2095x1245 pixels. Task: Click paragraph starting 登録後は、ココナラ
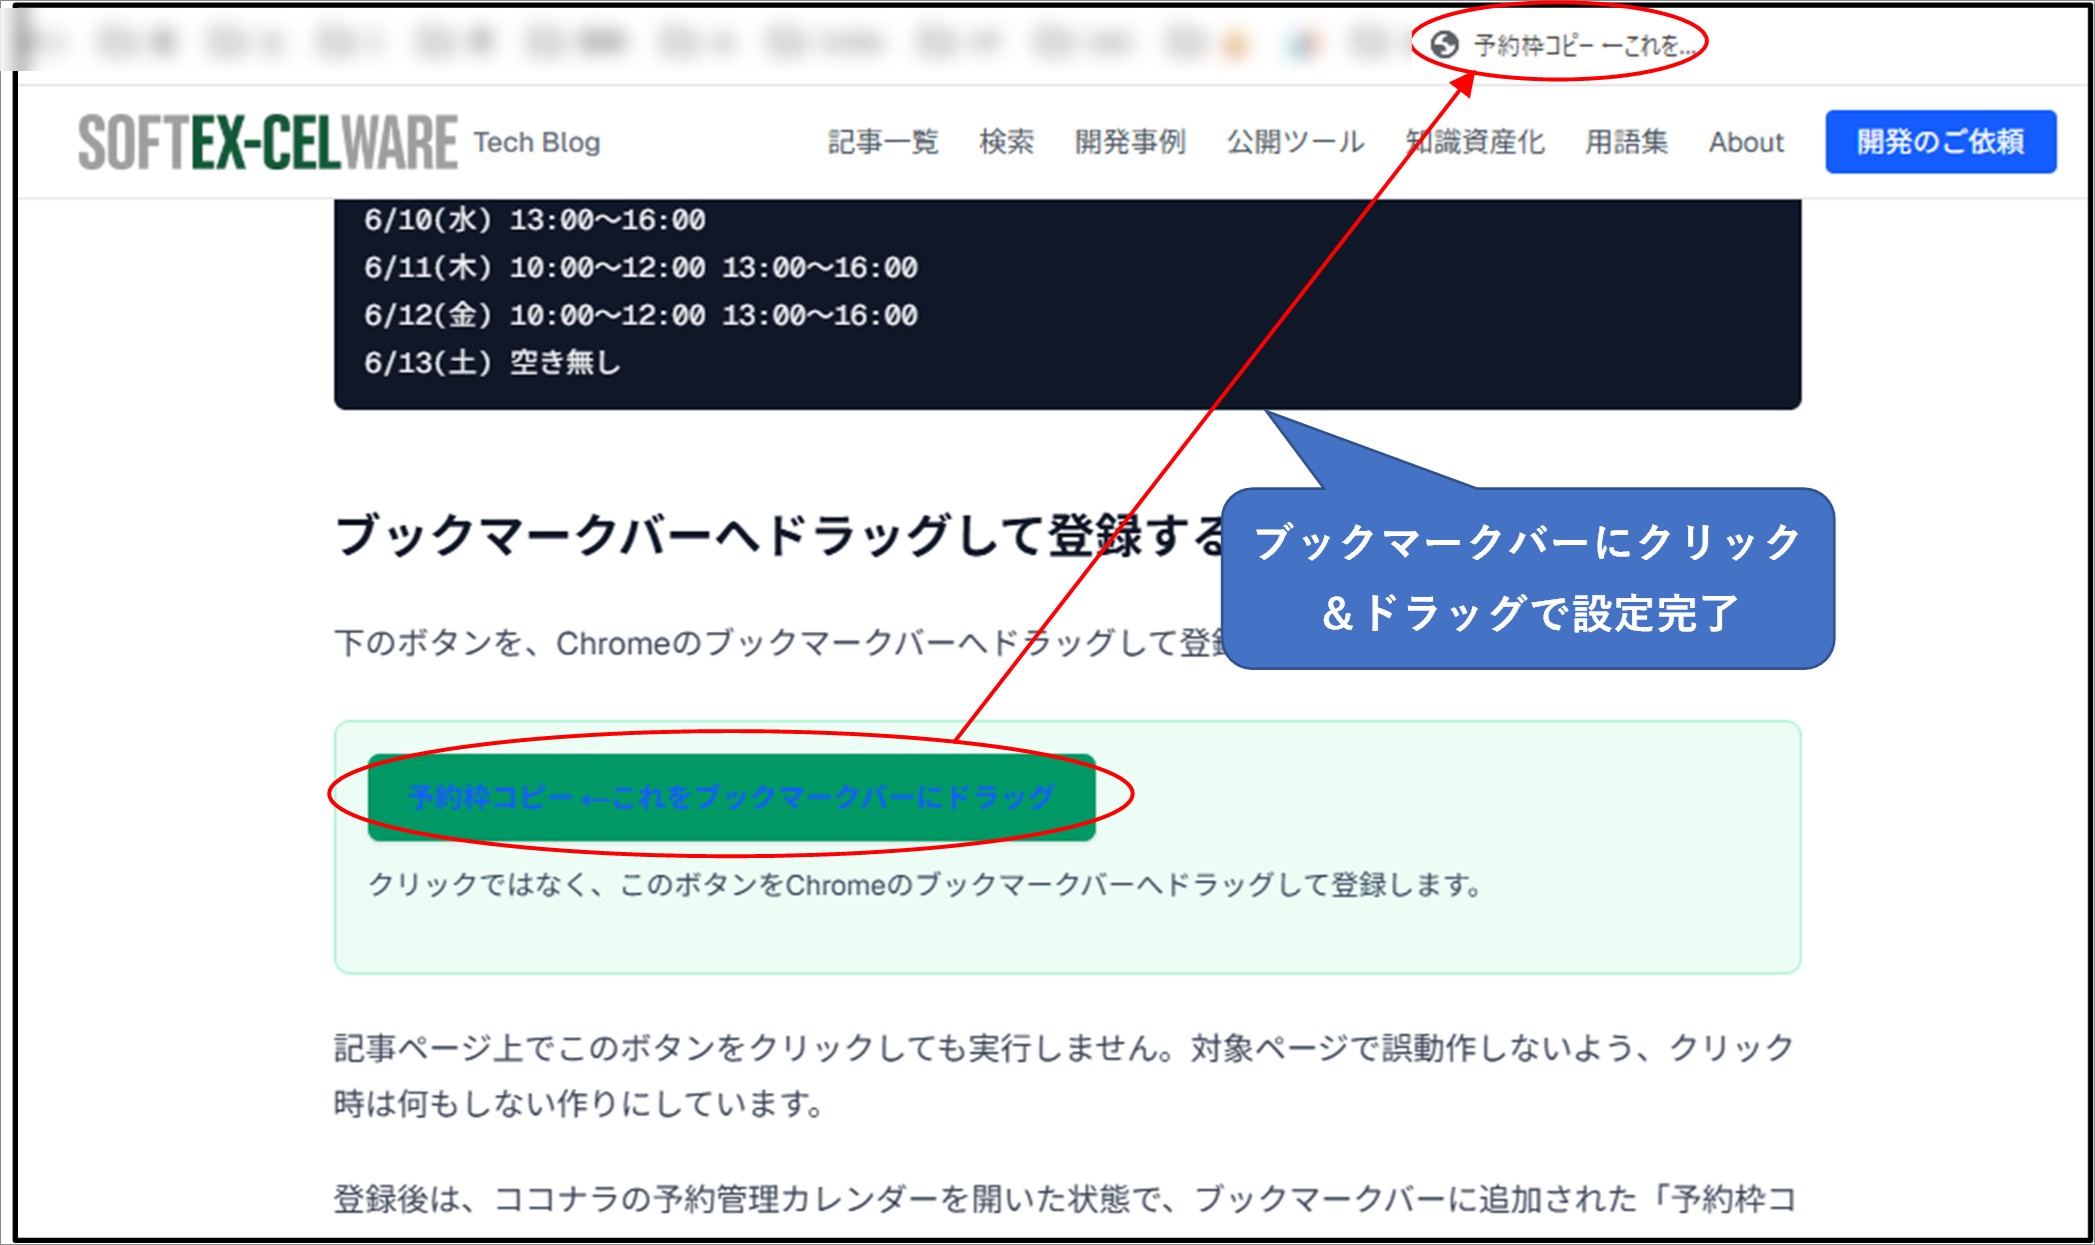click(x=1064, y=1198)
